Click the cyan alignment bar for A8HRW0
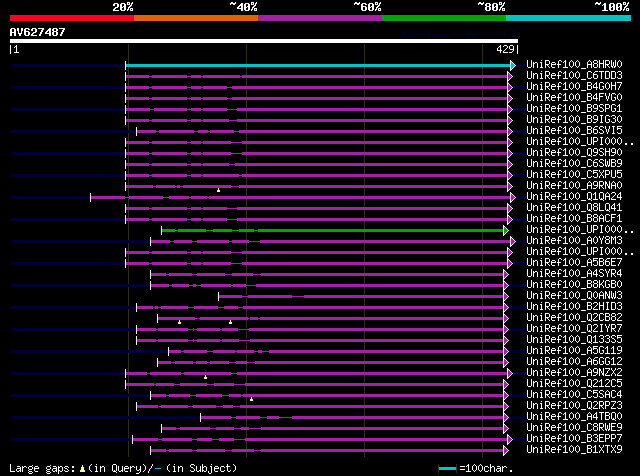The height and width of the screenshot is (476, 640). [318, 65]
